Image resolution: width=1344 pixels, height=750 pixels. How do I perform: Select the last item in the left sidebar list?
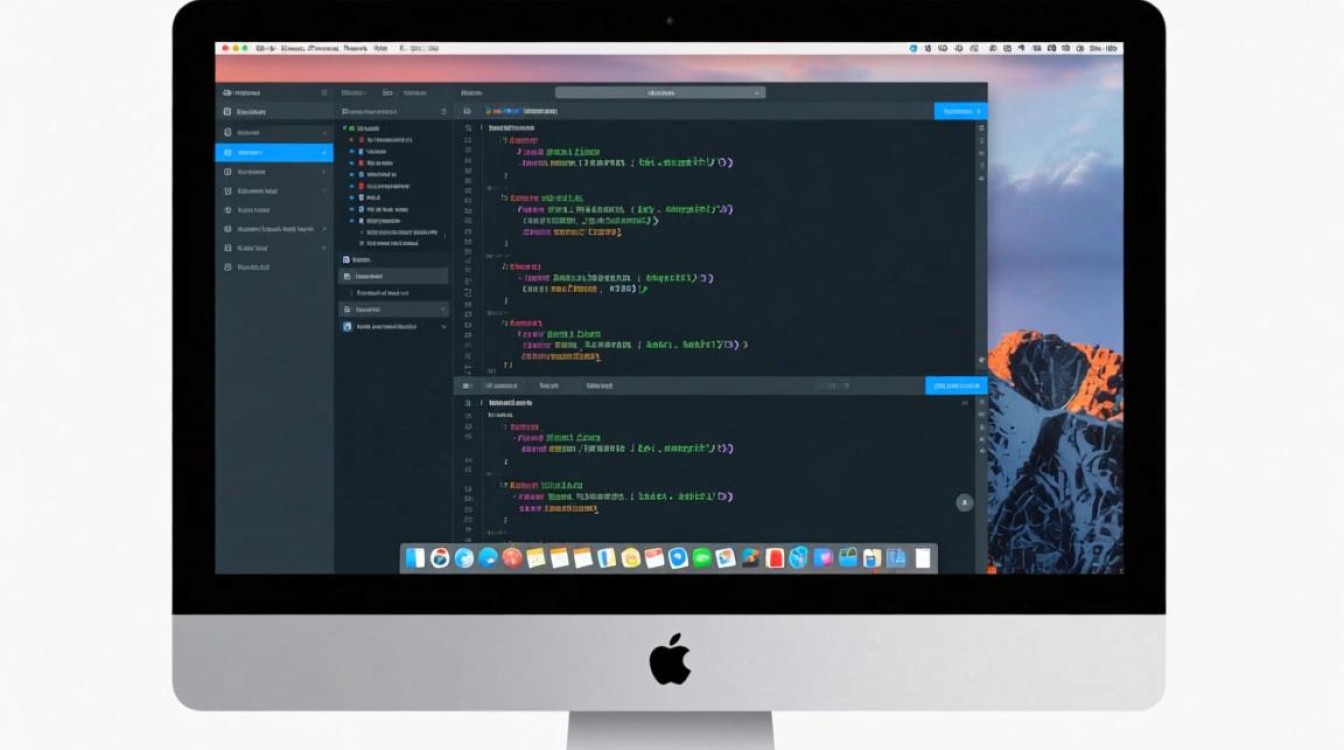(x=252, y=267)
